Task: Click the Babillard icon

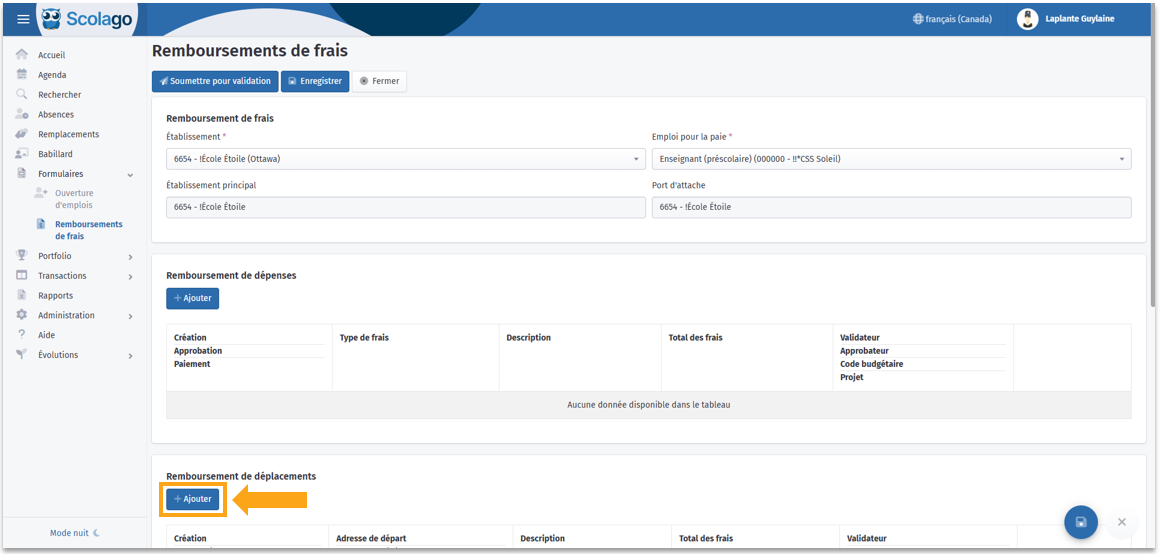Action: pyautogui.click(x=21, y=154)
